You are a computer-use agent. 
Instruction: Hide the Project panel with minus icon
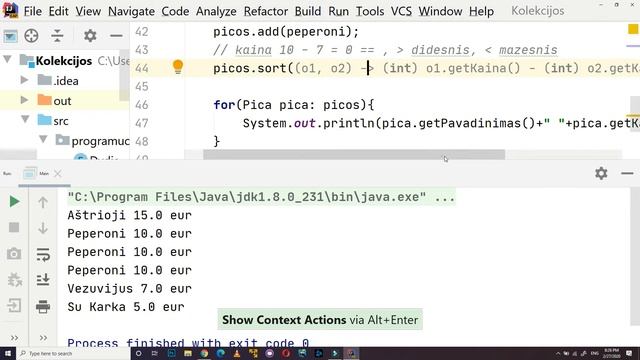tap(116, 36)
